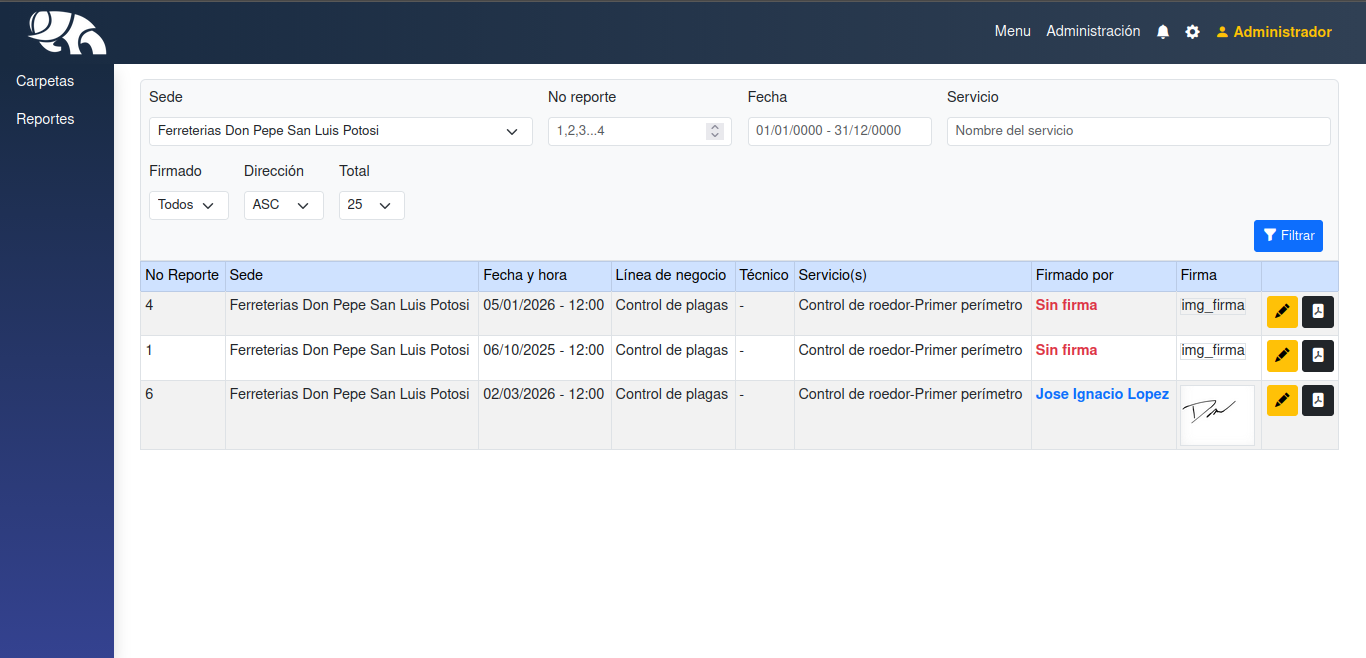The height and width of the screenshot is (658, 1366).
Task: Click the company logo in header
Action: (x=67, y=32)
